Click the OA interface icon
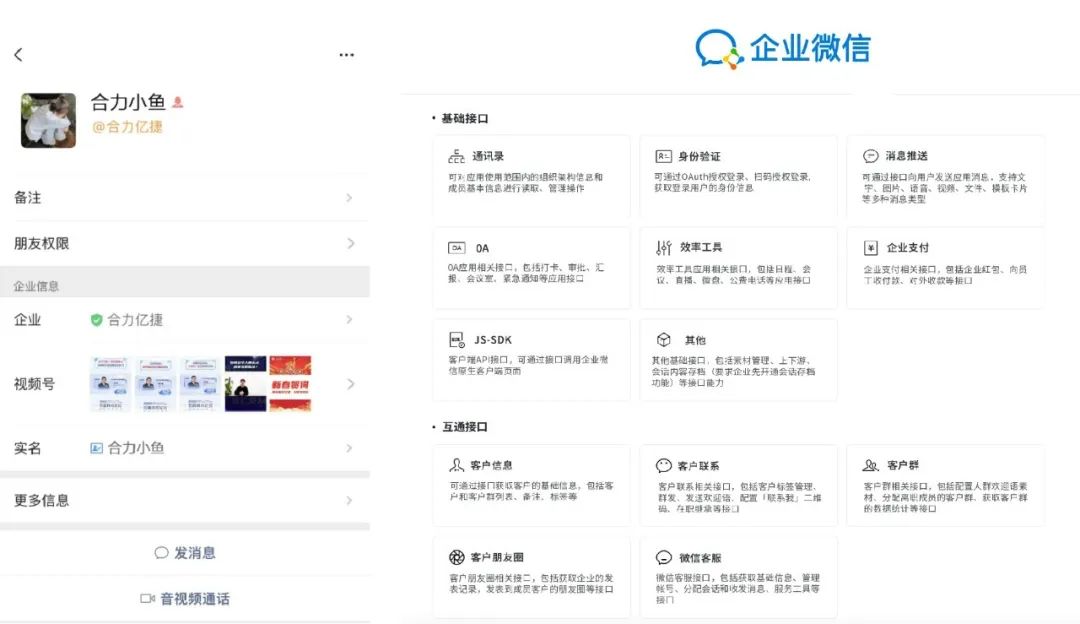 click(x=457, y=248)
